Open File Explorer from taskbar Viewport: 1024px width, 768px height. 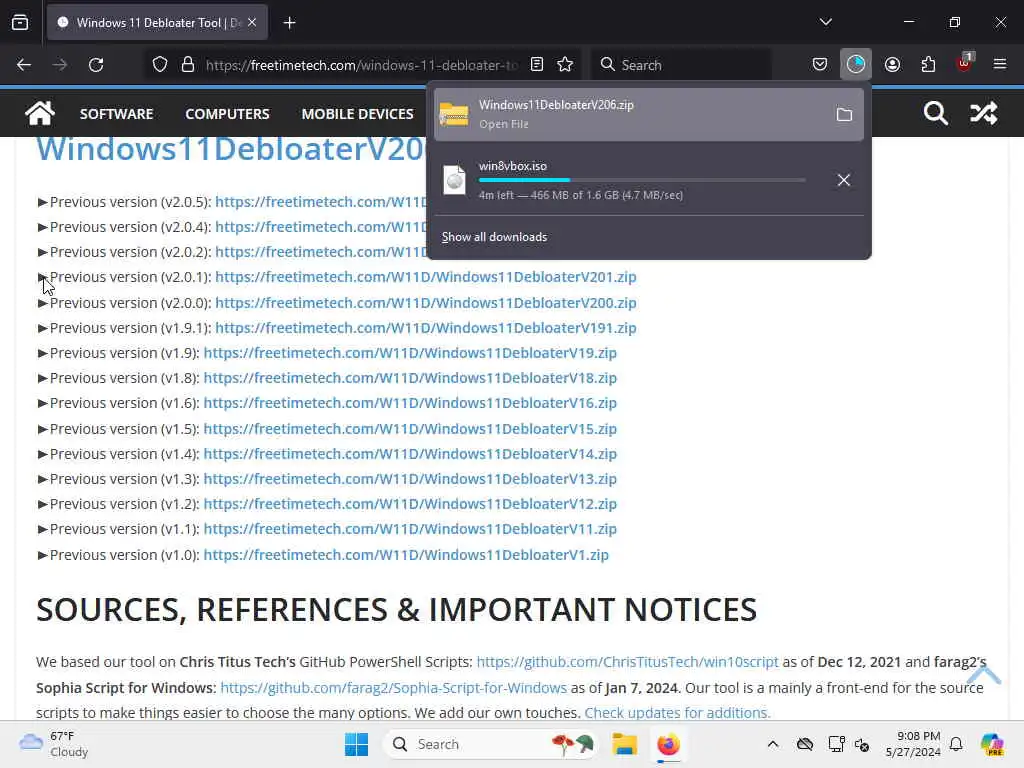pos(624,744)
